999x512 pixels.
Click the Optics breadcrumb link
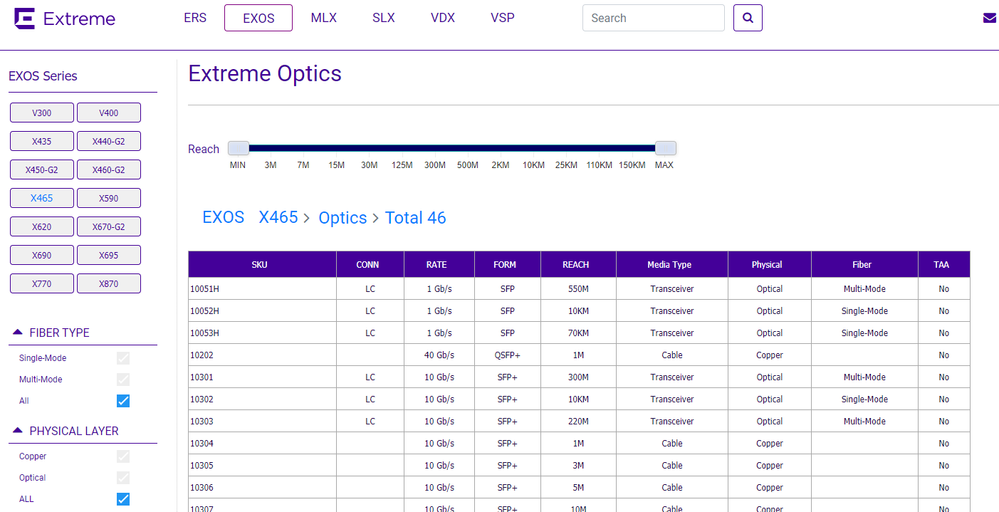pos(342,218)
